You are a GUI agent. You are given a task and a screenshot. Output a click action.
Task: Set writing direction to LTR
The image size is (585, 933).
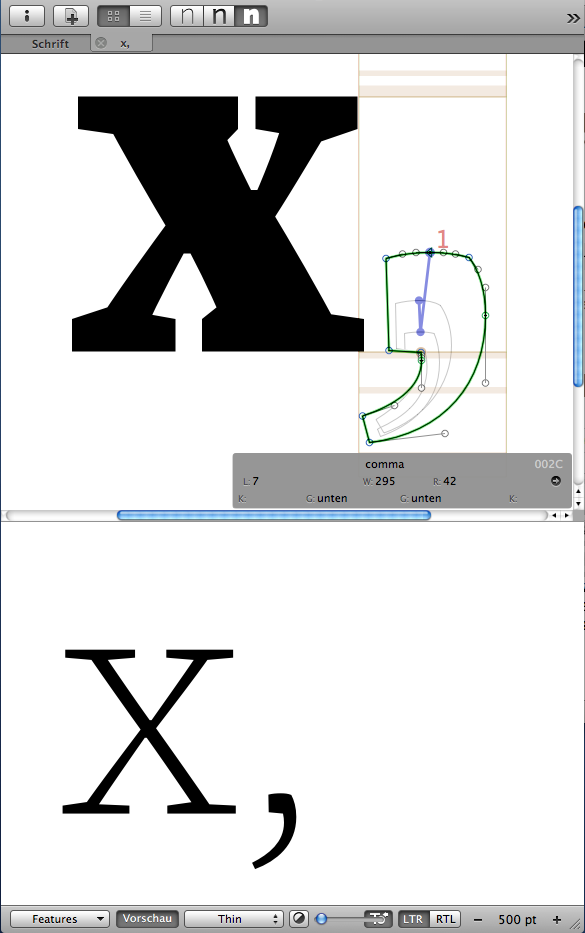pyautogui.click(x=413, y=919)
